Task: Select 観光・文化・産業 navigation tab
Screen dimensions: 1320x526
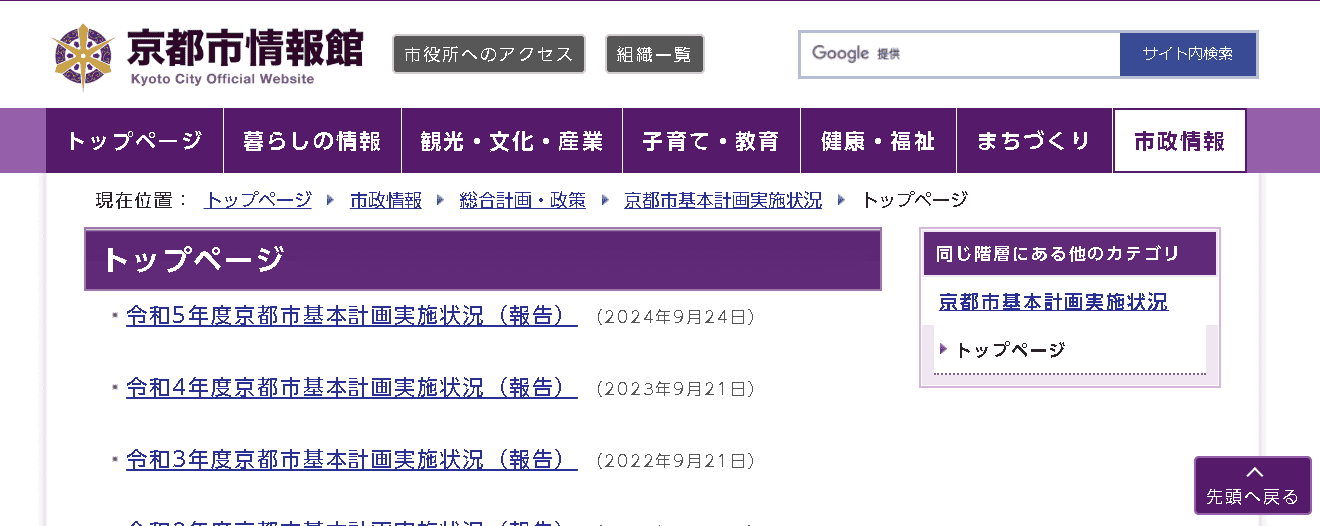Action: click(x=512, y=141)
